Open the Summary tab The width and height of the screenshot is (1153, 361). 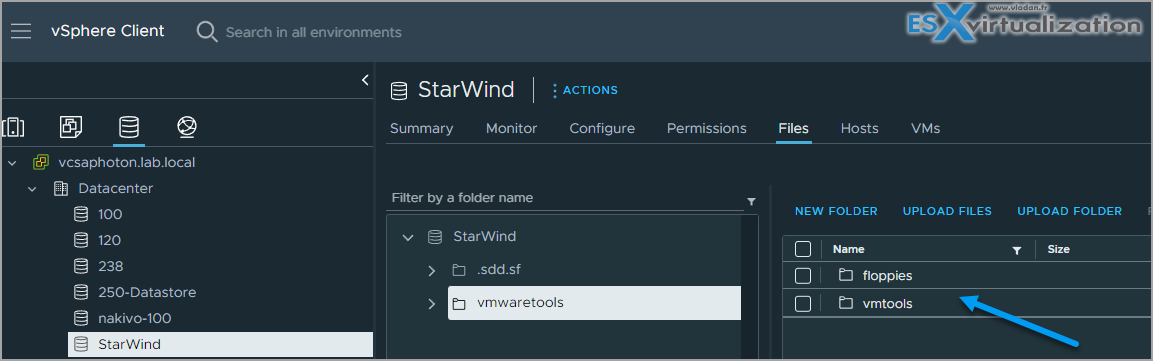click(x=421, y=129)
